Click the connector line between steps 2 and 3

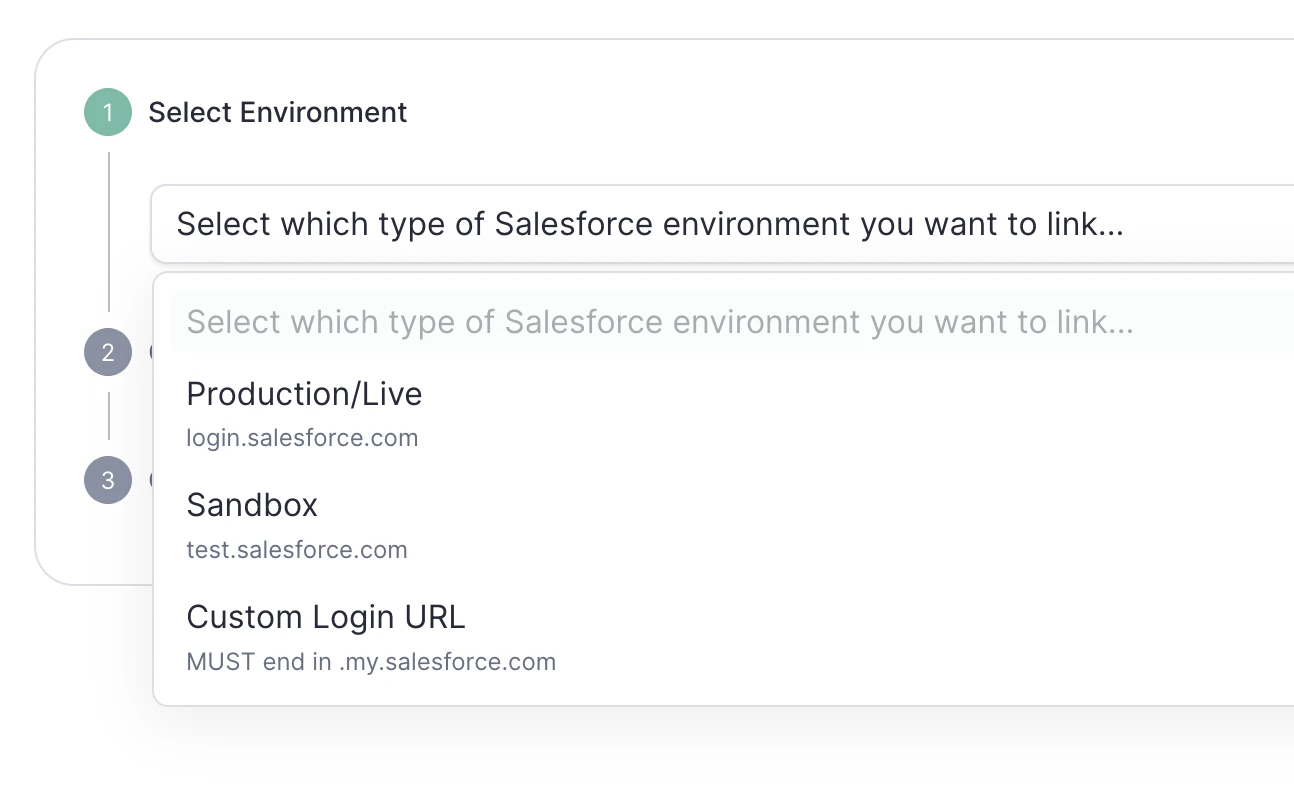pos(109,416)
